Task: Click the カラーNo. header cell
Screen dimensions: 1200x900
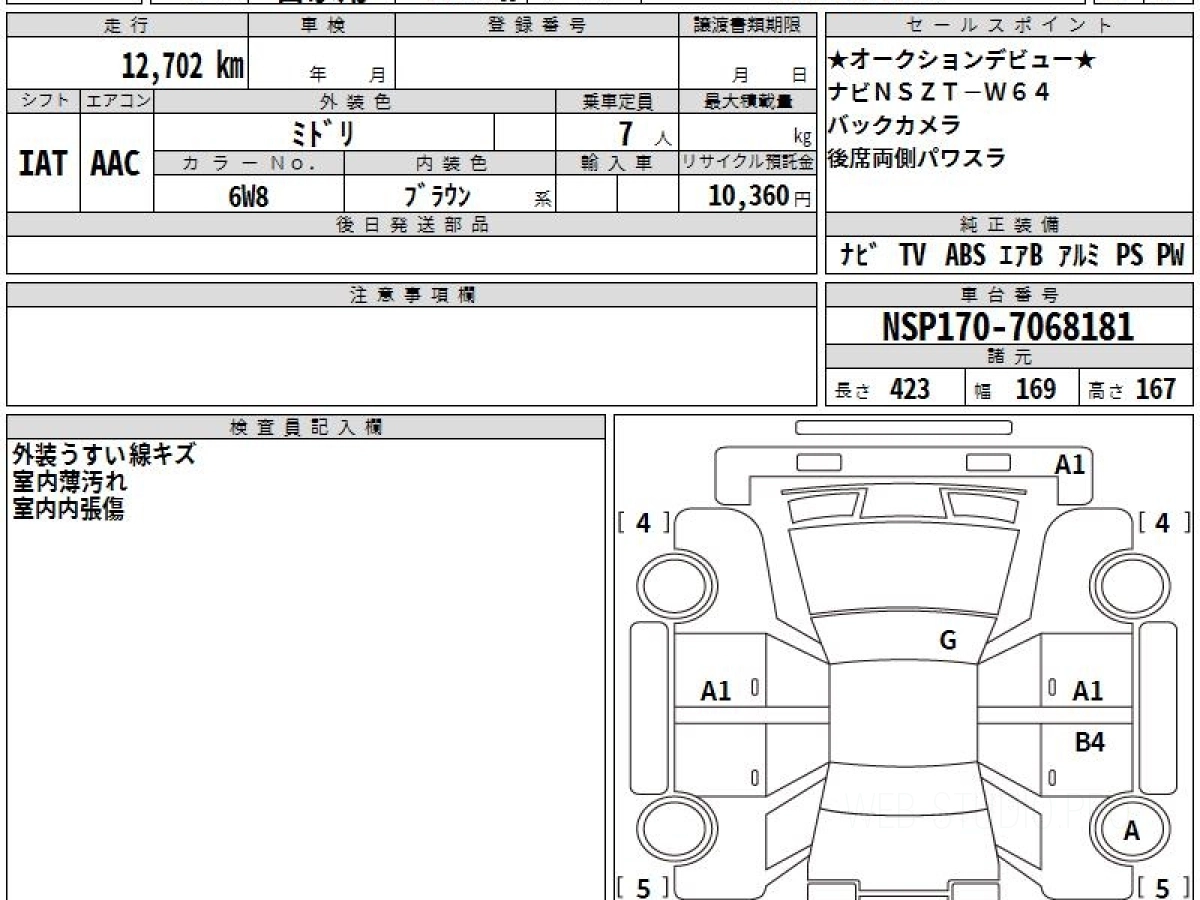Action: (x=249, y=163)
